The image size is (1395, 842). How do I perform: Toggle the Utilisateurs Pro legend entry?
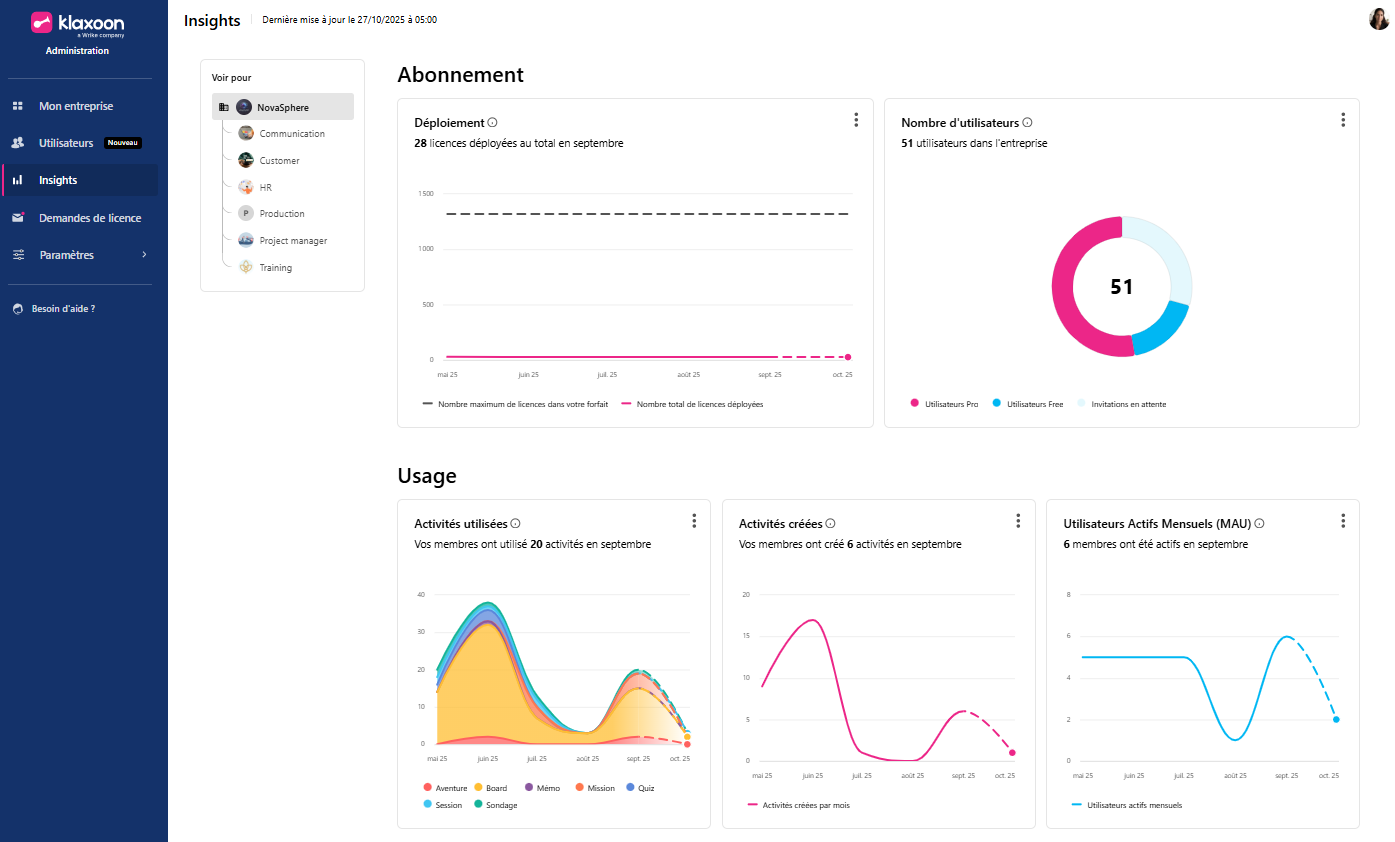point(944,404)
